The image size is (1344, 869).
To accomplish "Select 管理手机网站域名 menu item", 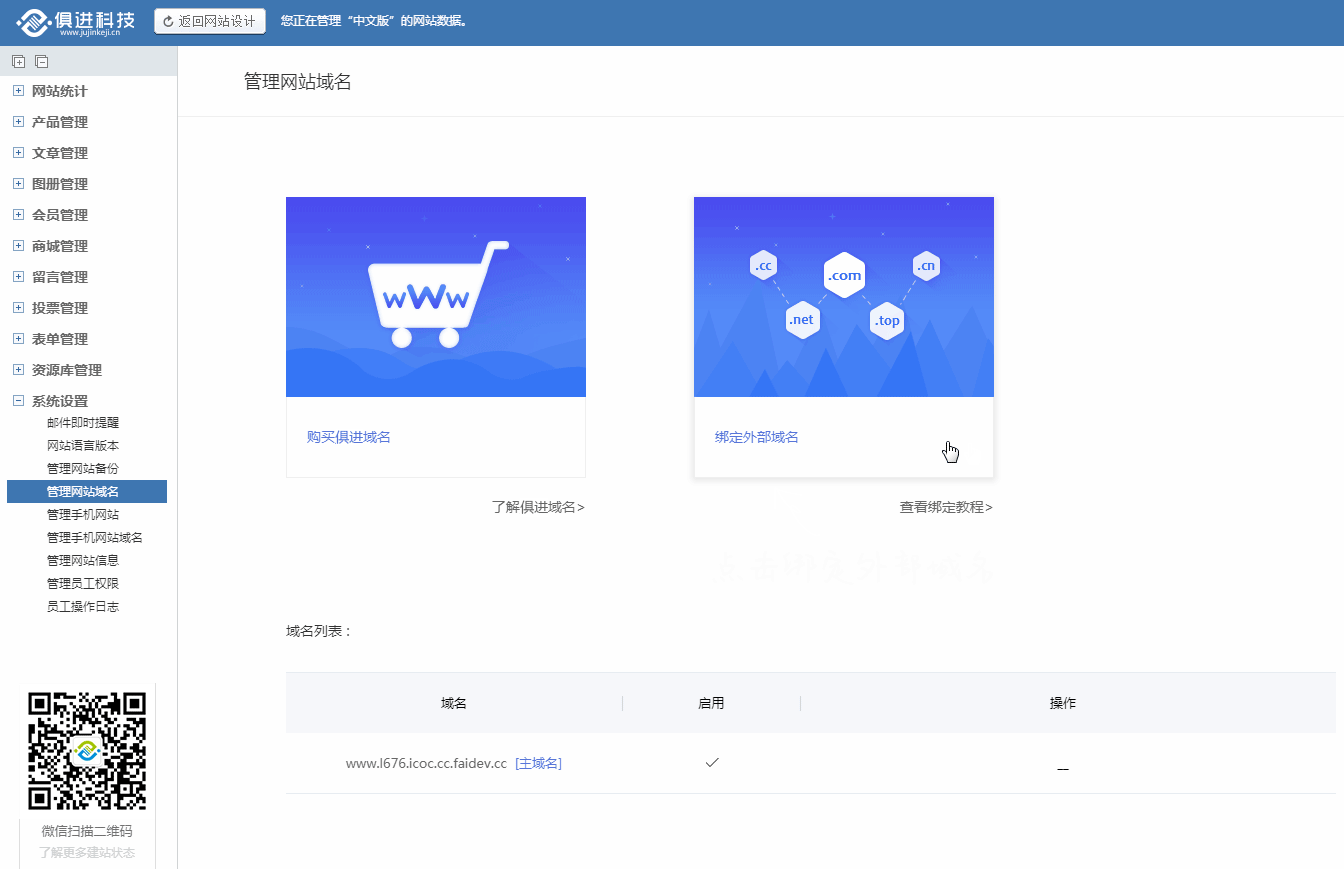I will 95,537.
